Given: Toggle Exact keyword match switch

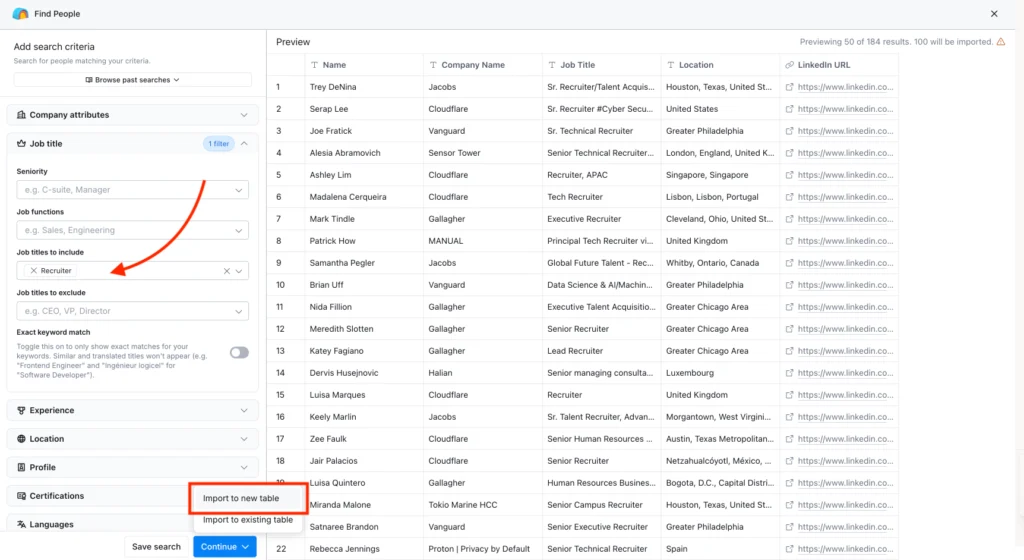Looking at the screenshot, I should (x=239, y=352).
